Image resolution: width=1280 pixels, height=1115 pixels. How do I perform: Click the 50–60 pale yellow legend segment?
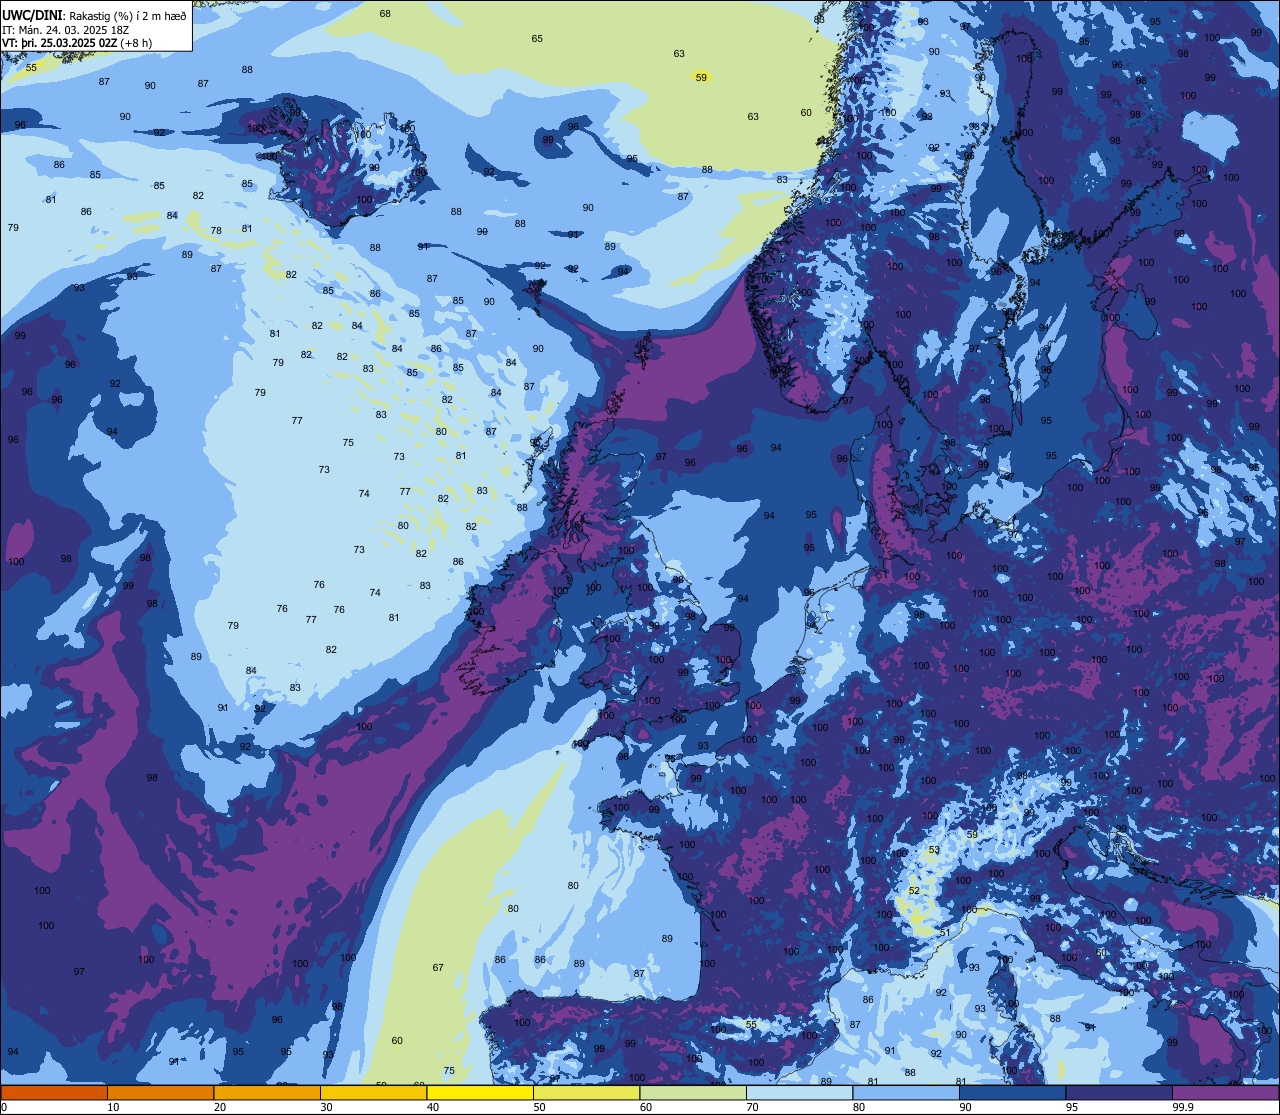pos(586,1093)
